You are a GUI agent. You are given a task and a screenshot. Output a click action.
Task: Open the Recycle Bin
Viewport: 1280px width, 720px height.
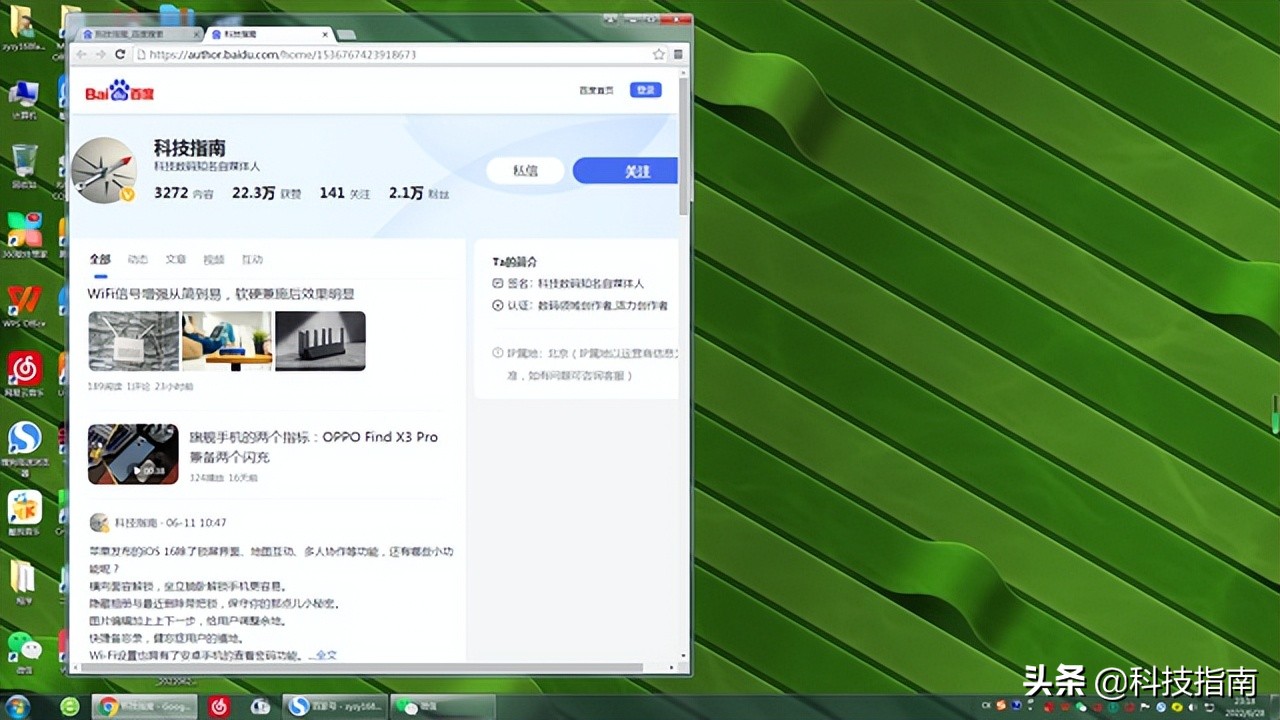pos(24,160)
